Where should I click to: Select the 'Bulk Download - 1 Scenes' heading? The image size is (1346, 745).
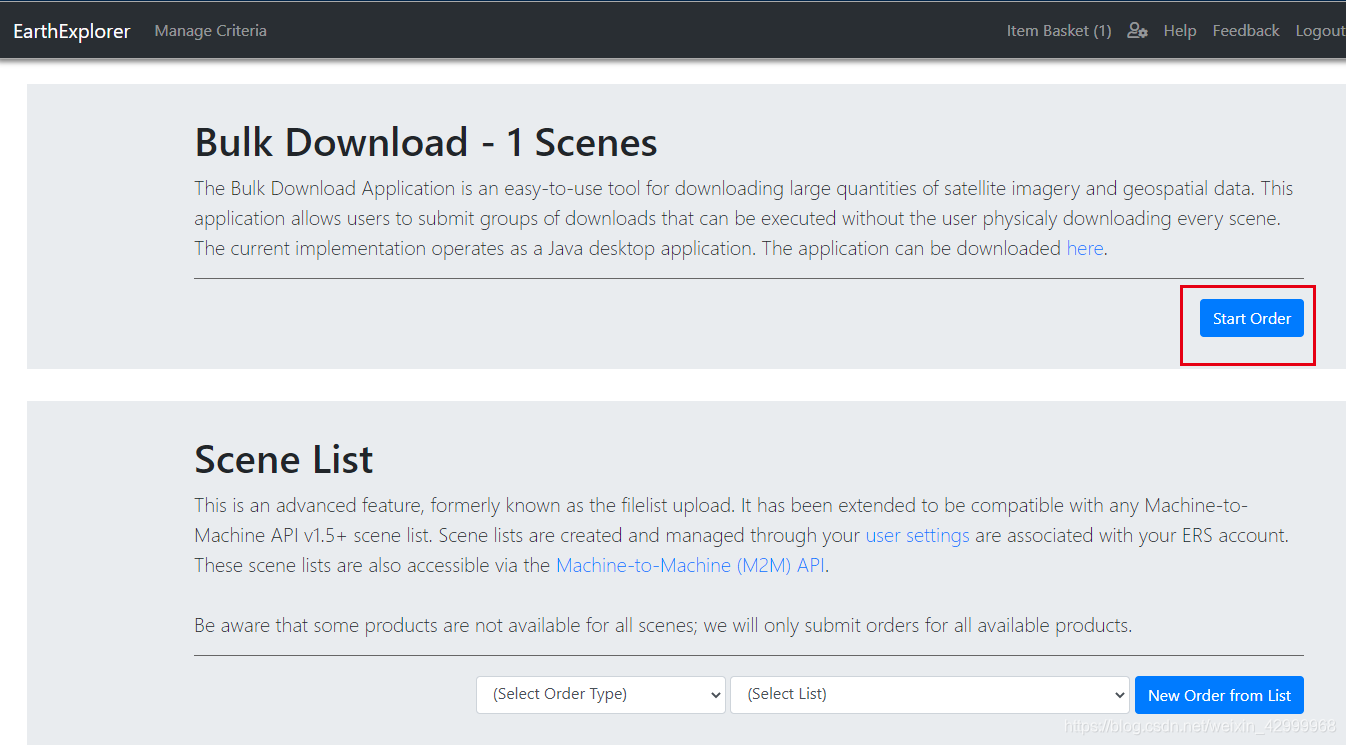[x=426, y=143]
